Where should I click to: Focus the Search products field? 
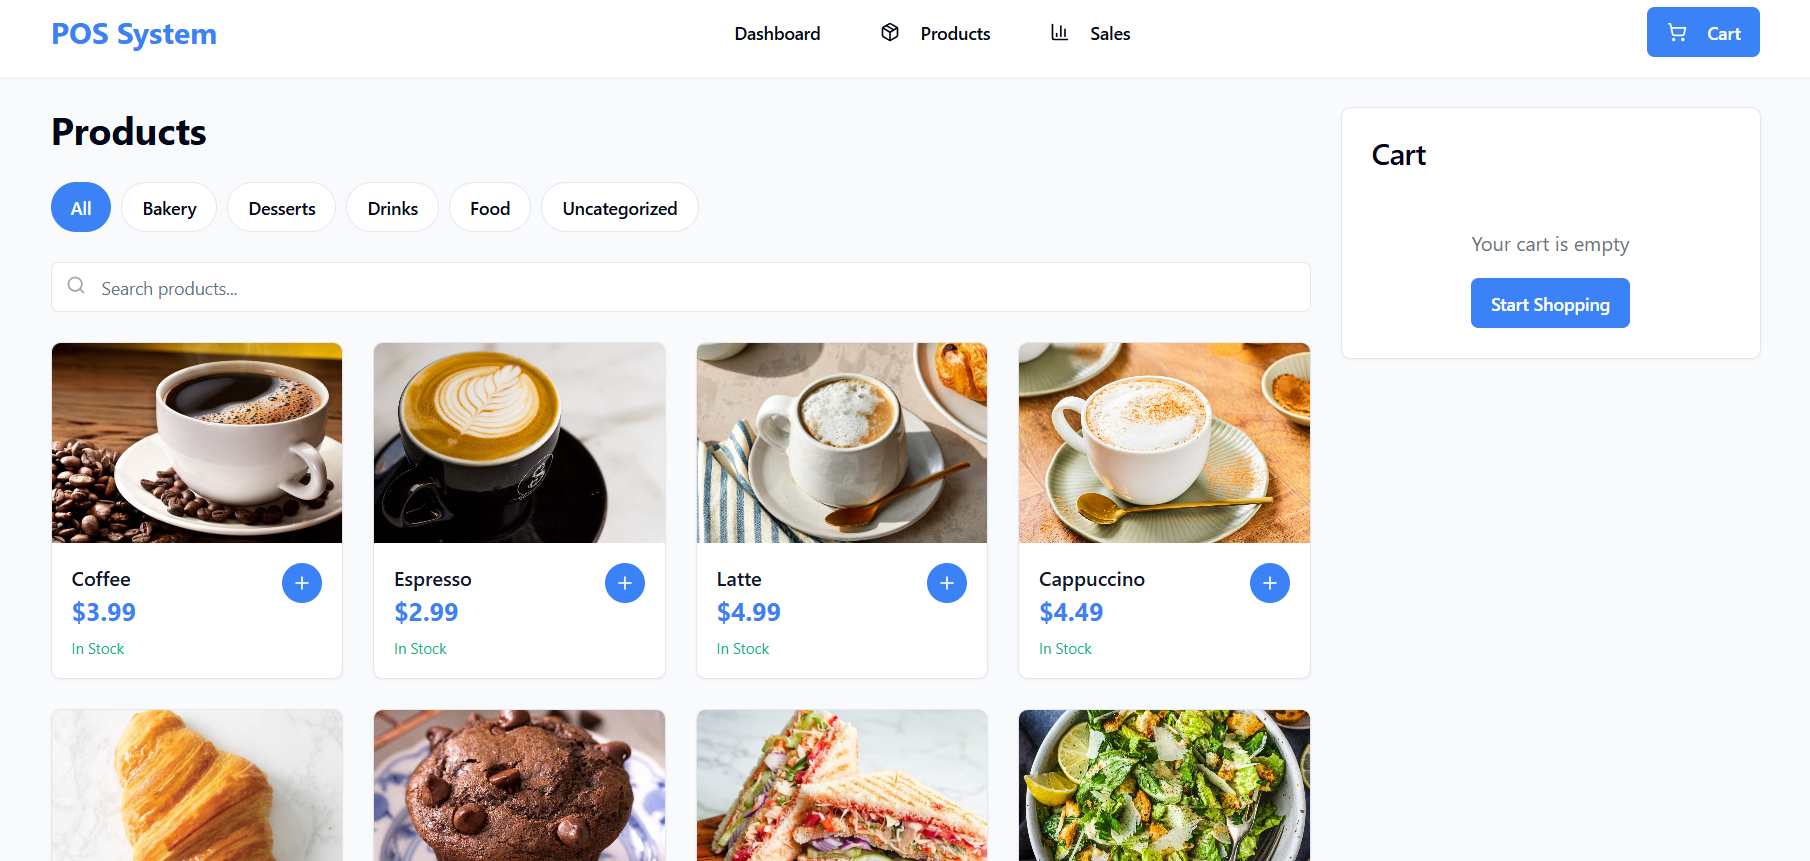pyautogui.click(x=681, y=287)
